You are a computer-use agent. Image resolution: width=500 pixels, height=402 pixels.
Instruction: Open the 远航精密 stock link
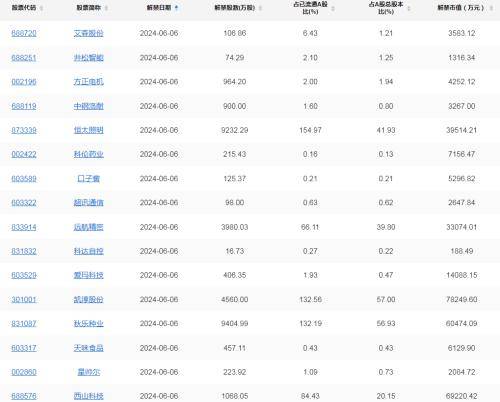[88, 227]
